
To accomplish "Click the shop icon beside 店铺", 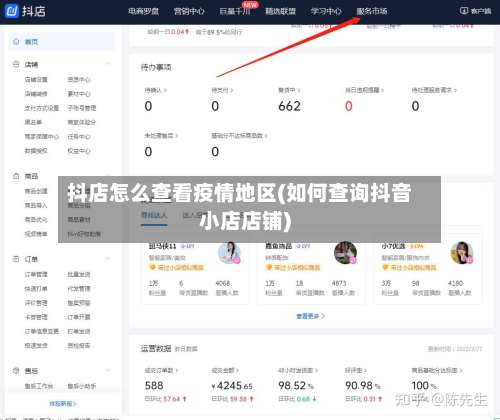I will coord(16,64).
